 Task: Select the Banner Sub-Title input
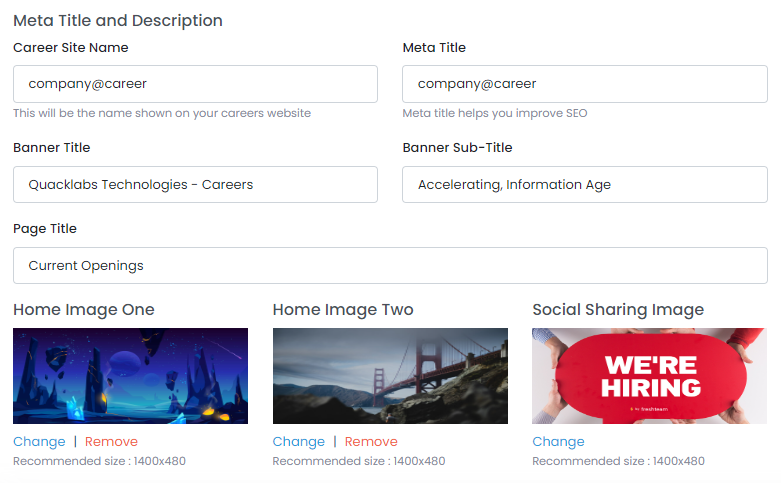[584, 184]
